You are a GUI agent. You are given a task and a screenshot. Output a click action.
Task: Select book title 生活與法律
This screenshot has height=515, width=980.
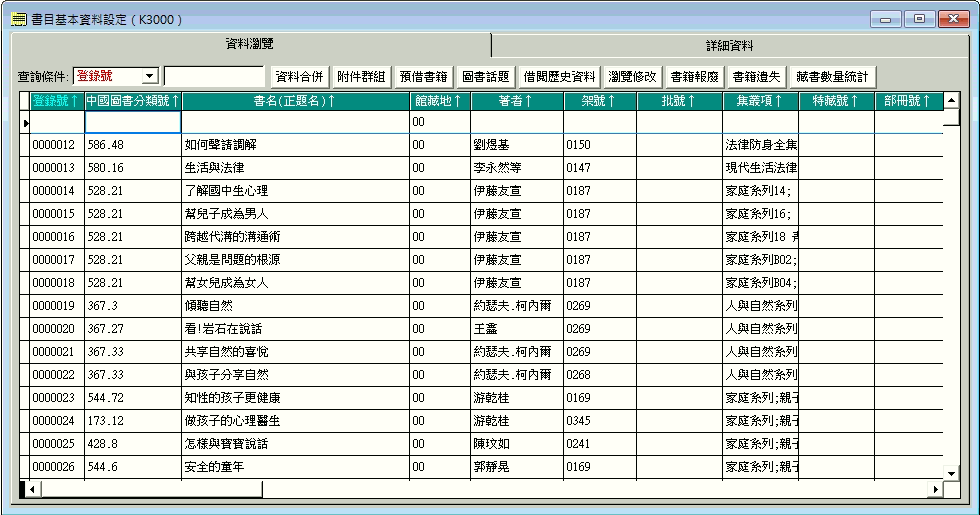coord(214,168)
